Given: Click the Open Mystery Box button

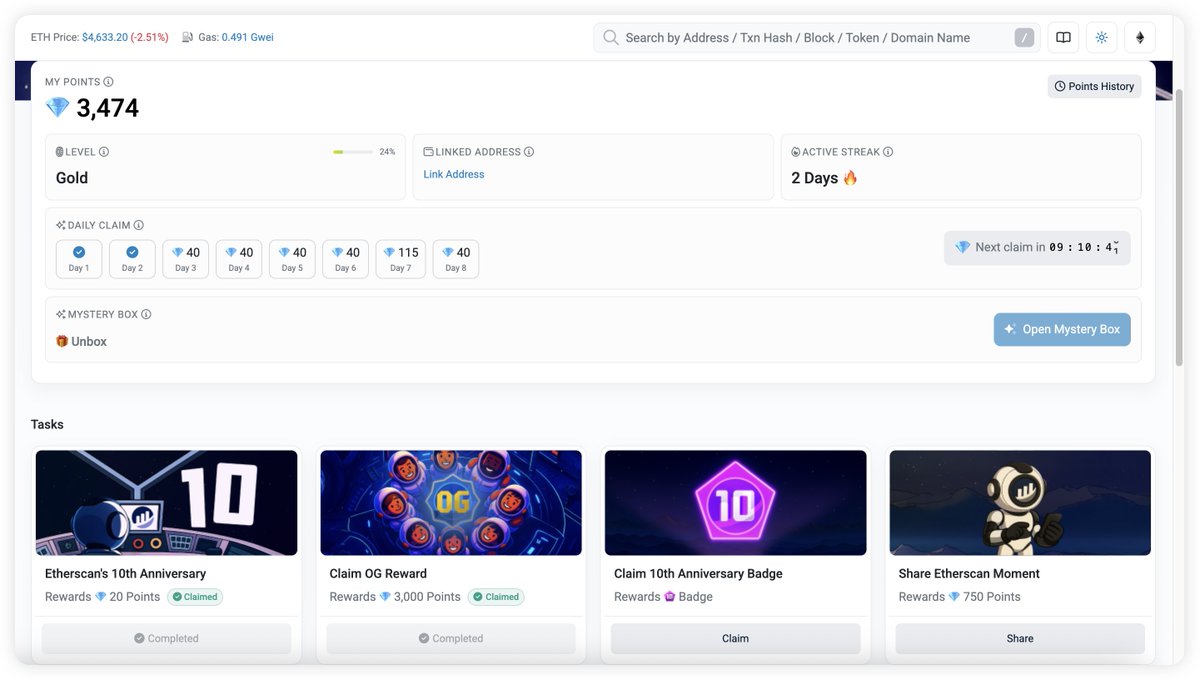Looking at the screenshot, I should coord(1062,329).
